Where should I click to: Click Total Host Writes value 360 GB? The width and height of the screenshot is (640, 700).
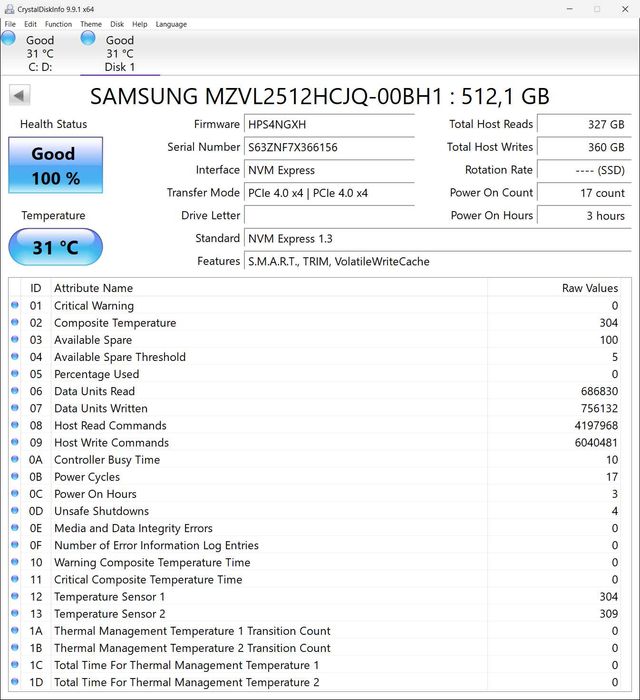[584, 147]
